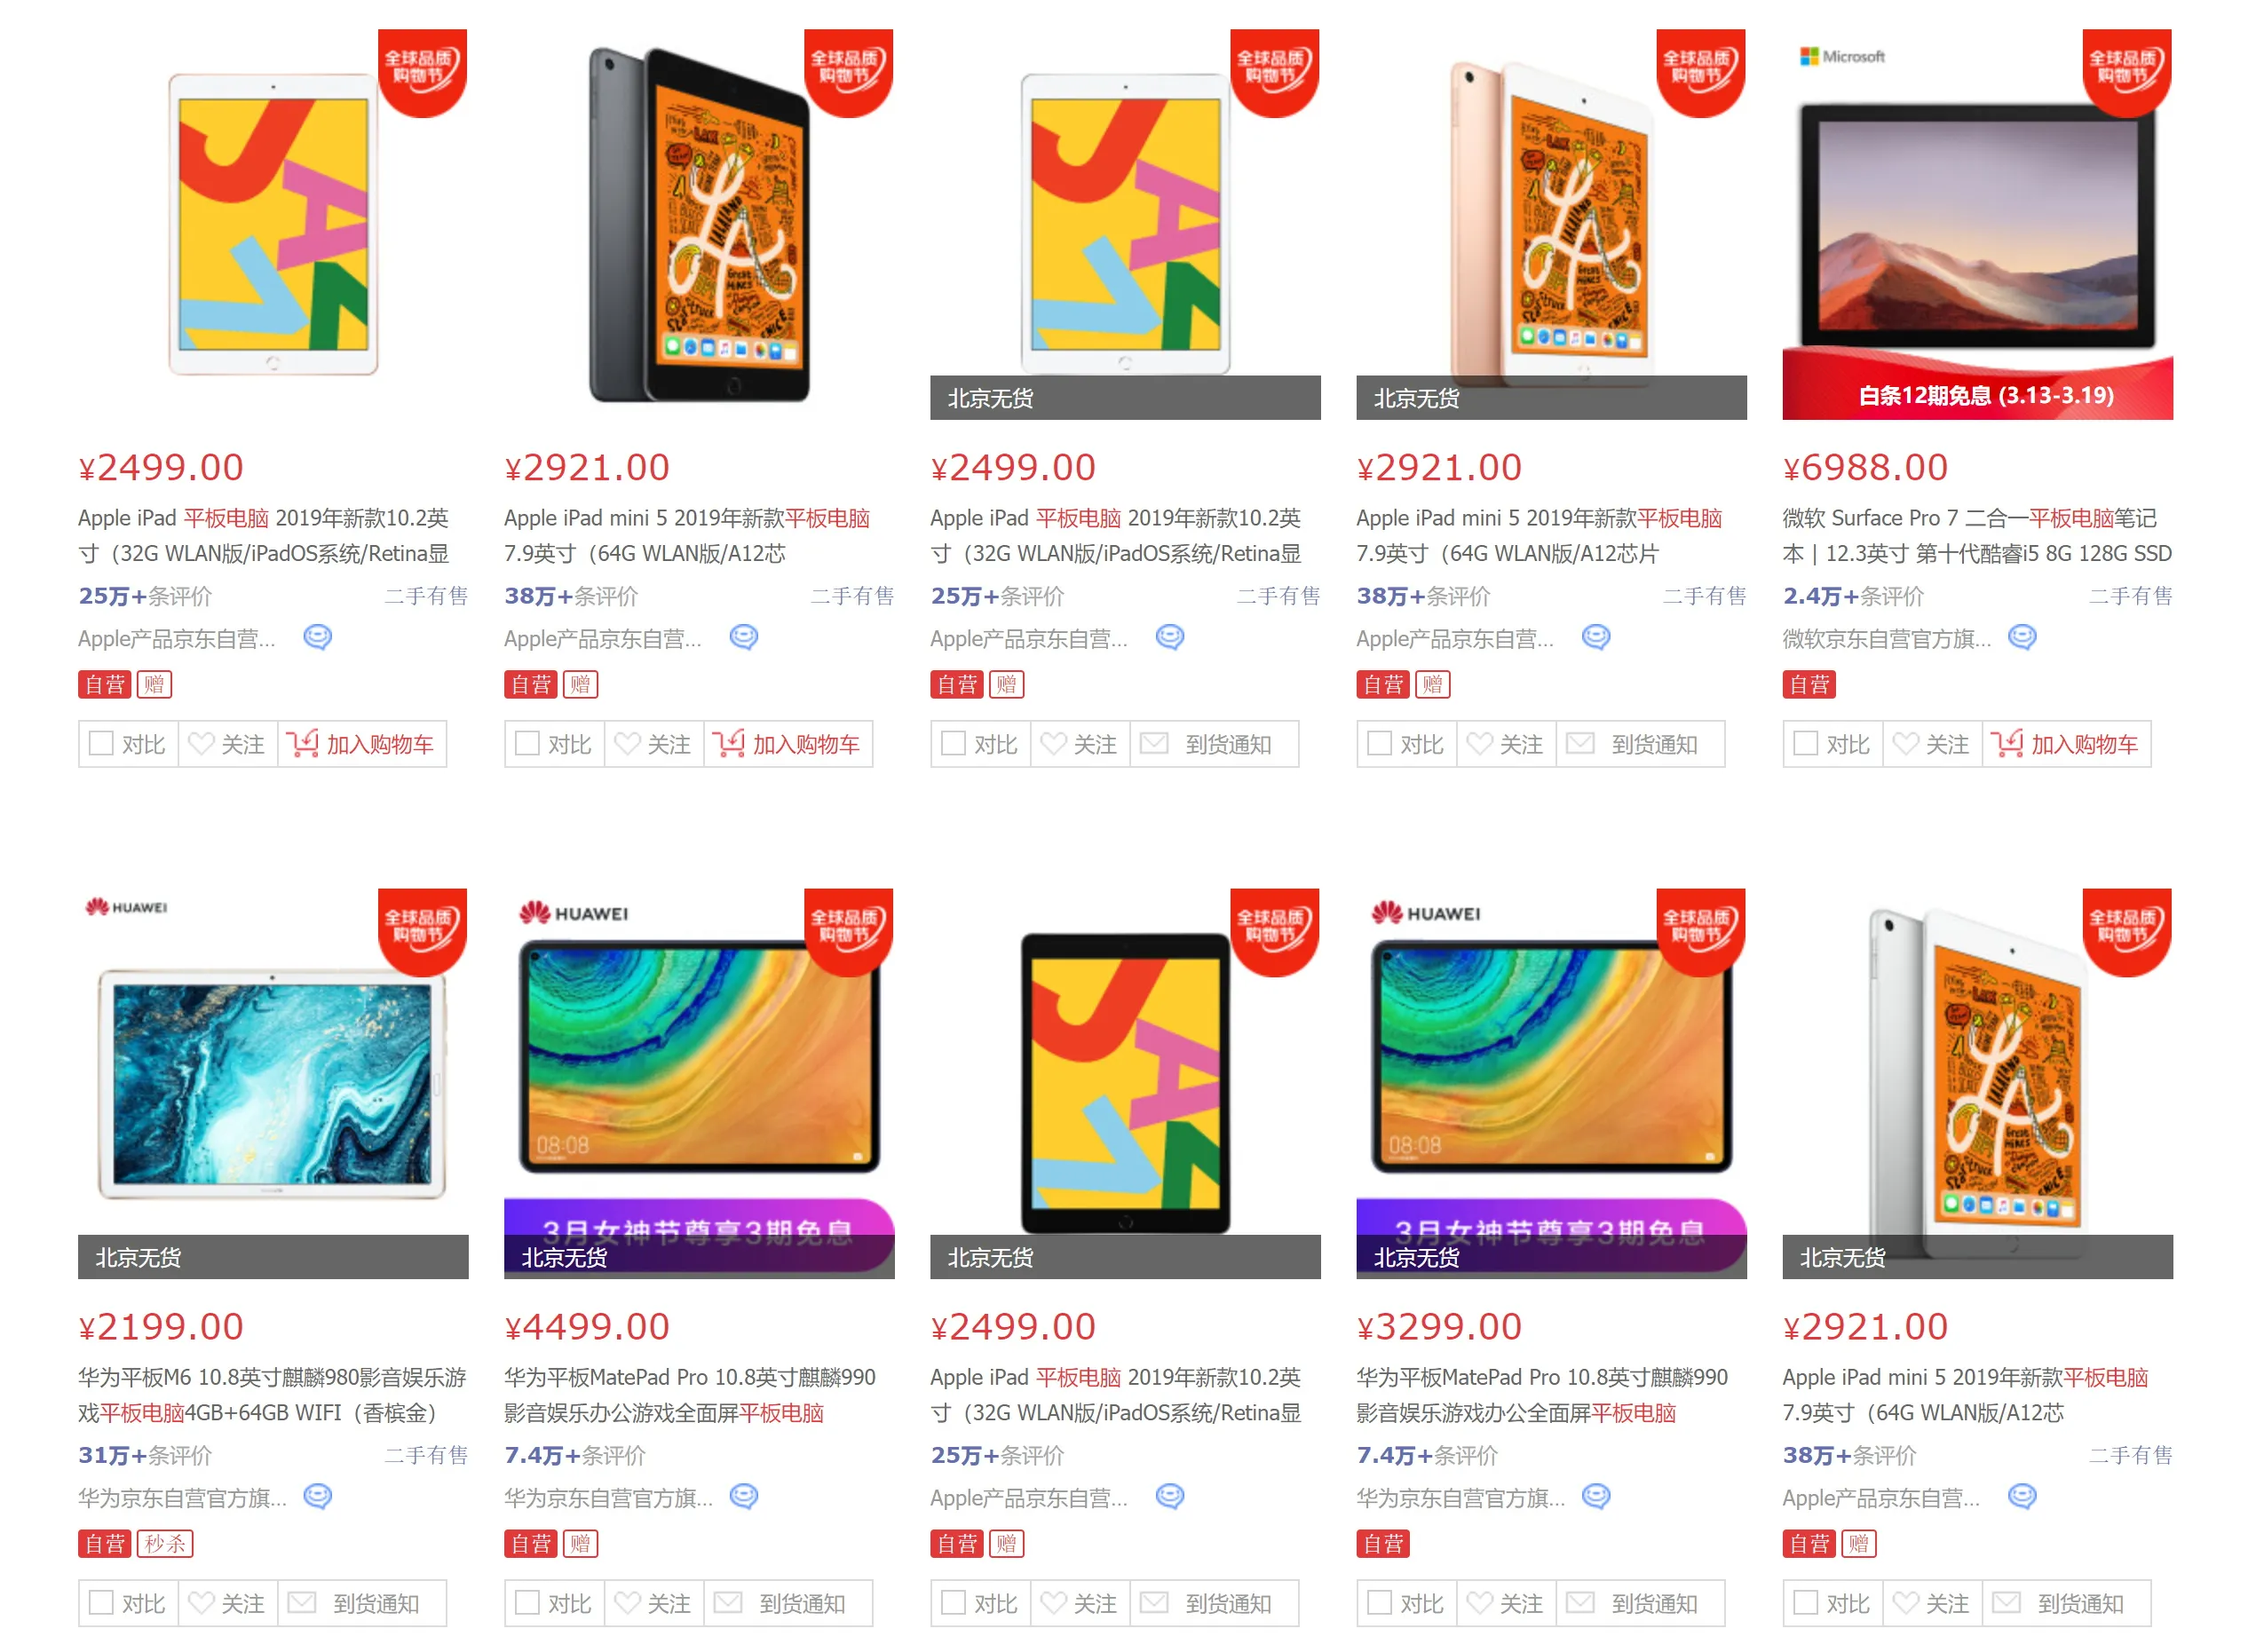Click envelope icon for Huawei MatePad ¥4499
Screen dimensions: 2256x1652
coord(727,1602)
